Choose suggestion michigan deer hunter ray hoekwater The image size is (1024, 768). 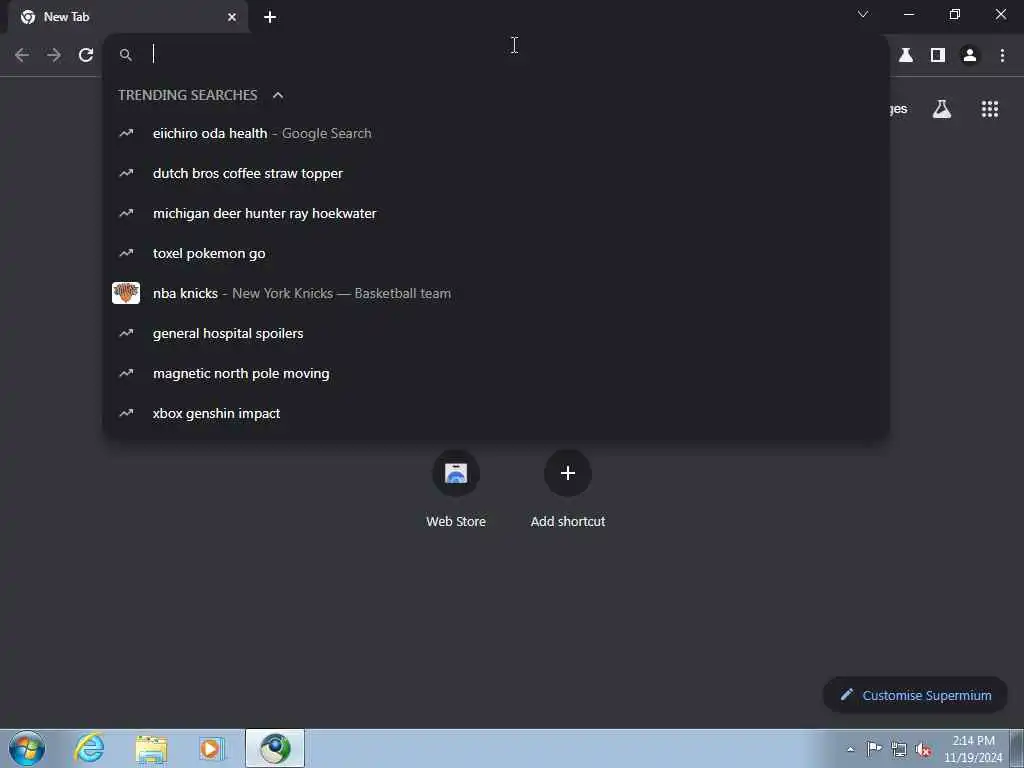tap(496, 214)
